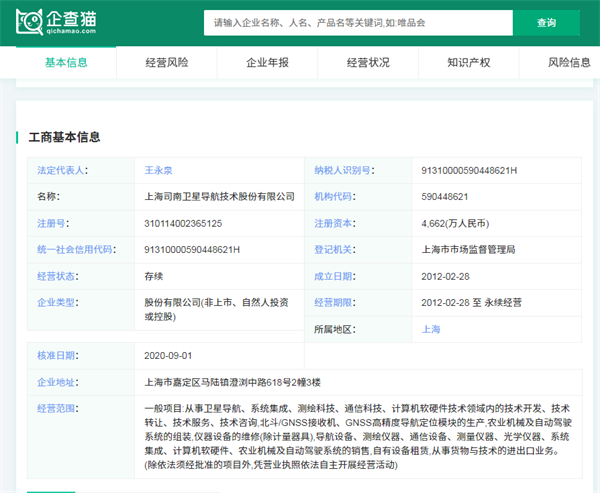Switch to the 基本信息 tab
The width and height of the screenshot is (600, 493).
coord(66,62)
